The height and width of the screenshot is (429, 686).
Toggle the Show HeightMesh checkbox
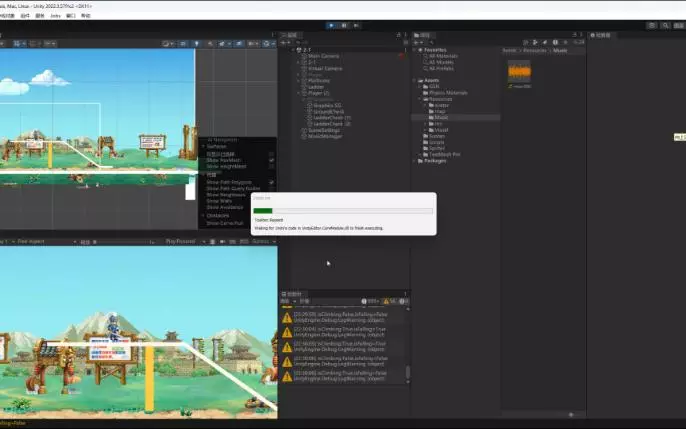click(272, 167)
